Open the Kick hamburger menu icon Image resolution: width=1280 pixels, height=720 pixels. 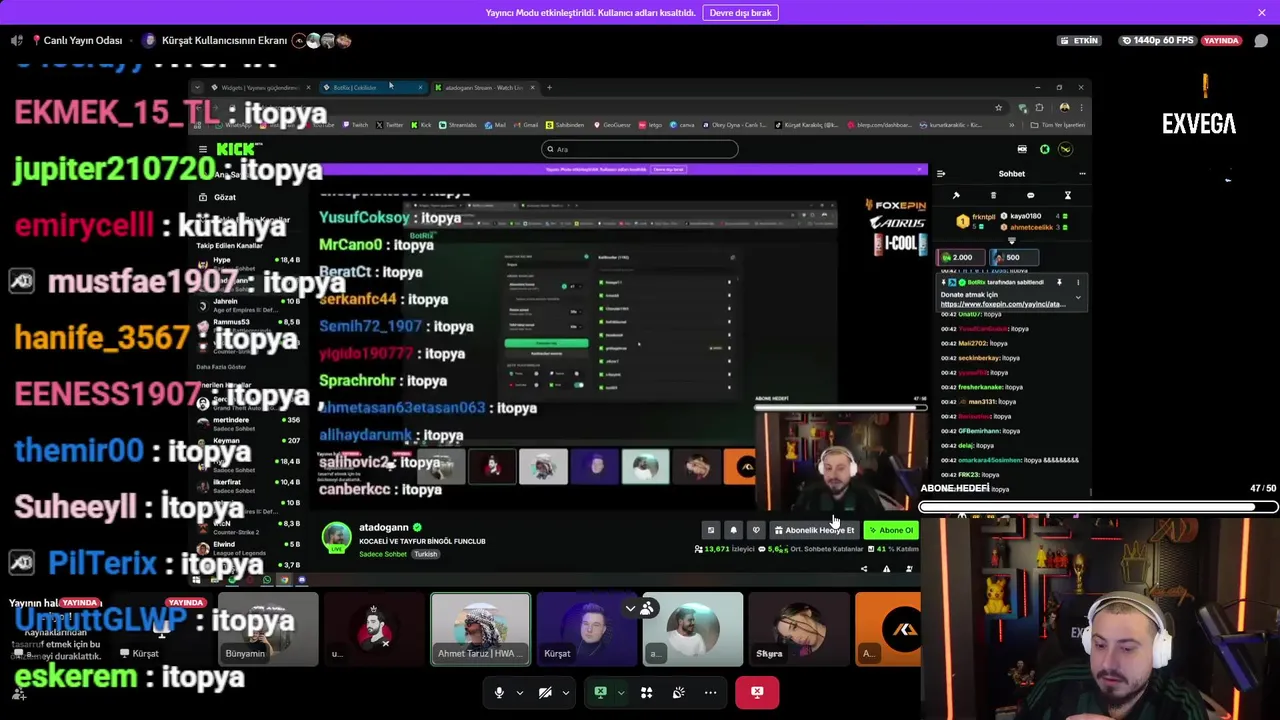click(202, 150)
